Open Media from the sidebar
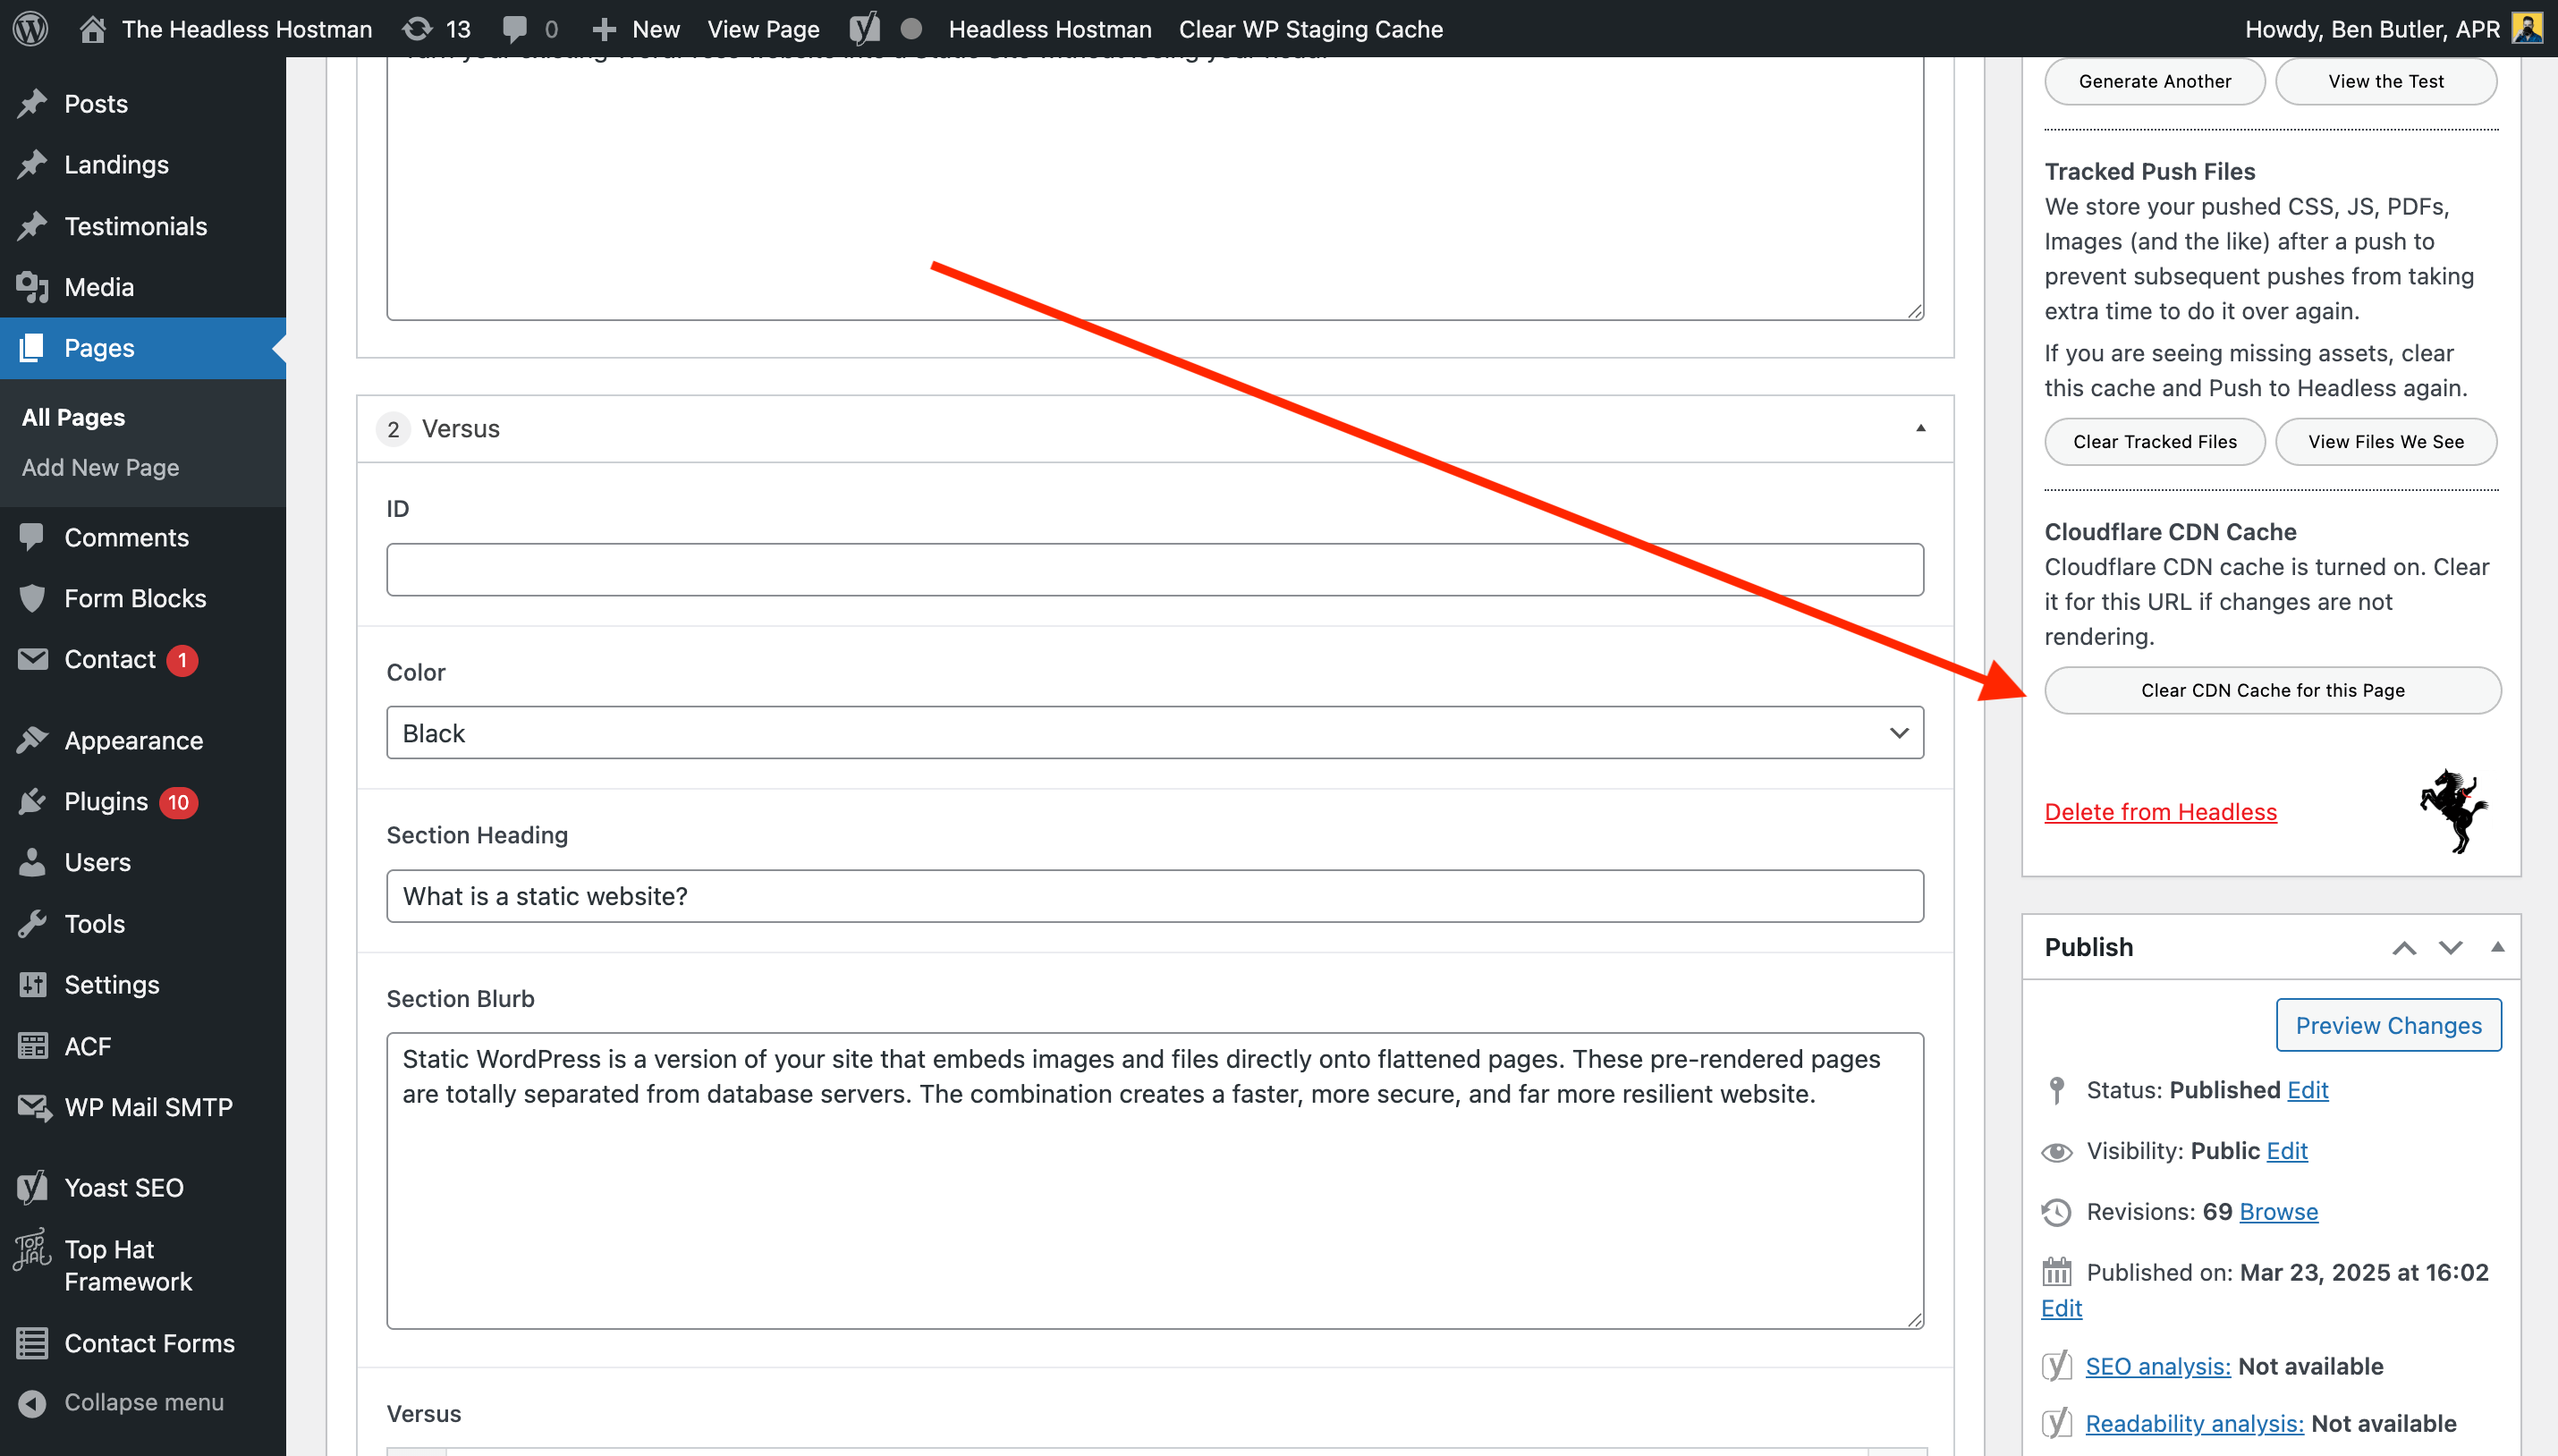The width and height of the screenshot is (2558, 1456). tap(98, 287)
